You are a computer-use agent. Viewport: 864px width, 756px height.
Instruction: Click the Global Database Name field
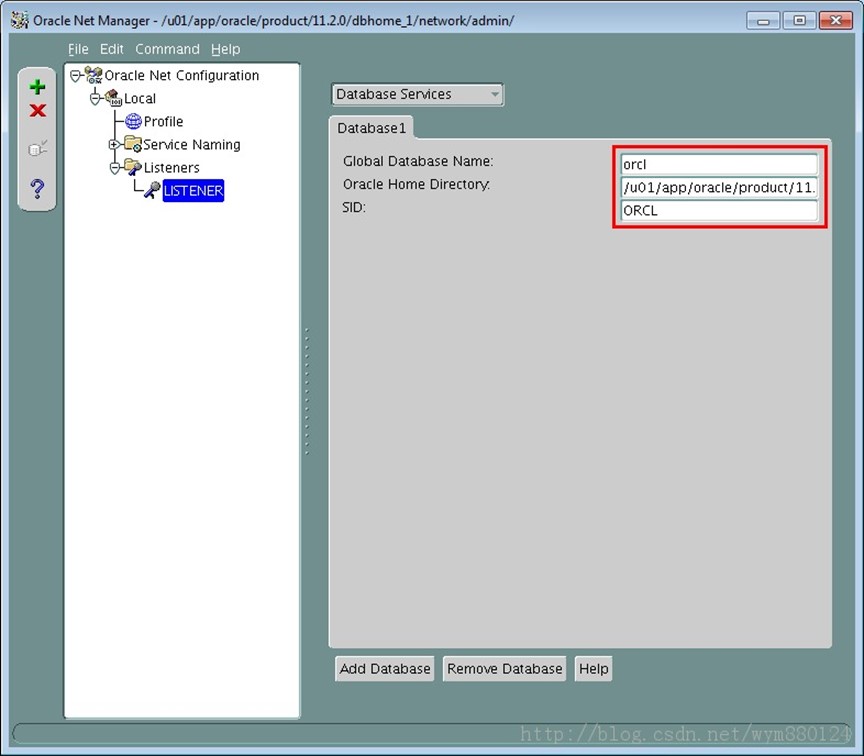pos(719,164)
